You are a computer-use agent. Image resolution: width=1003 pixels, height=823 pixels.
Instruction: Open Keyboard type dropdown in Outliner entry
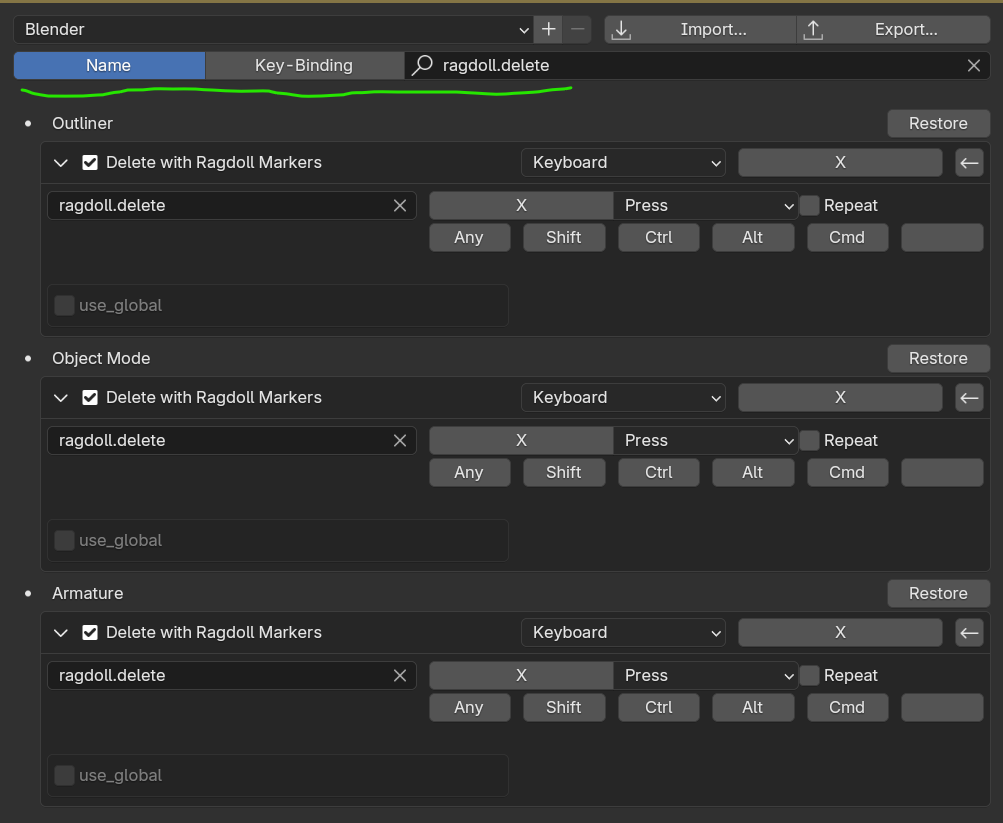[x=622, y=162]
